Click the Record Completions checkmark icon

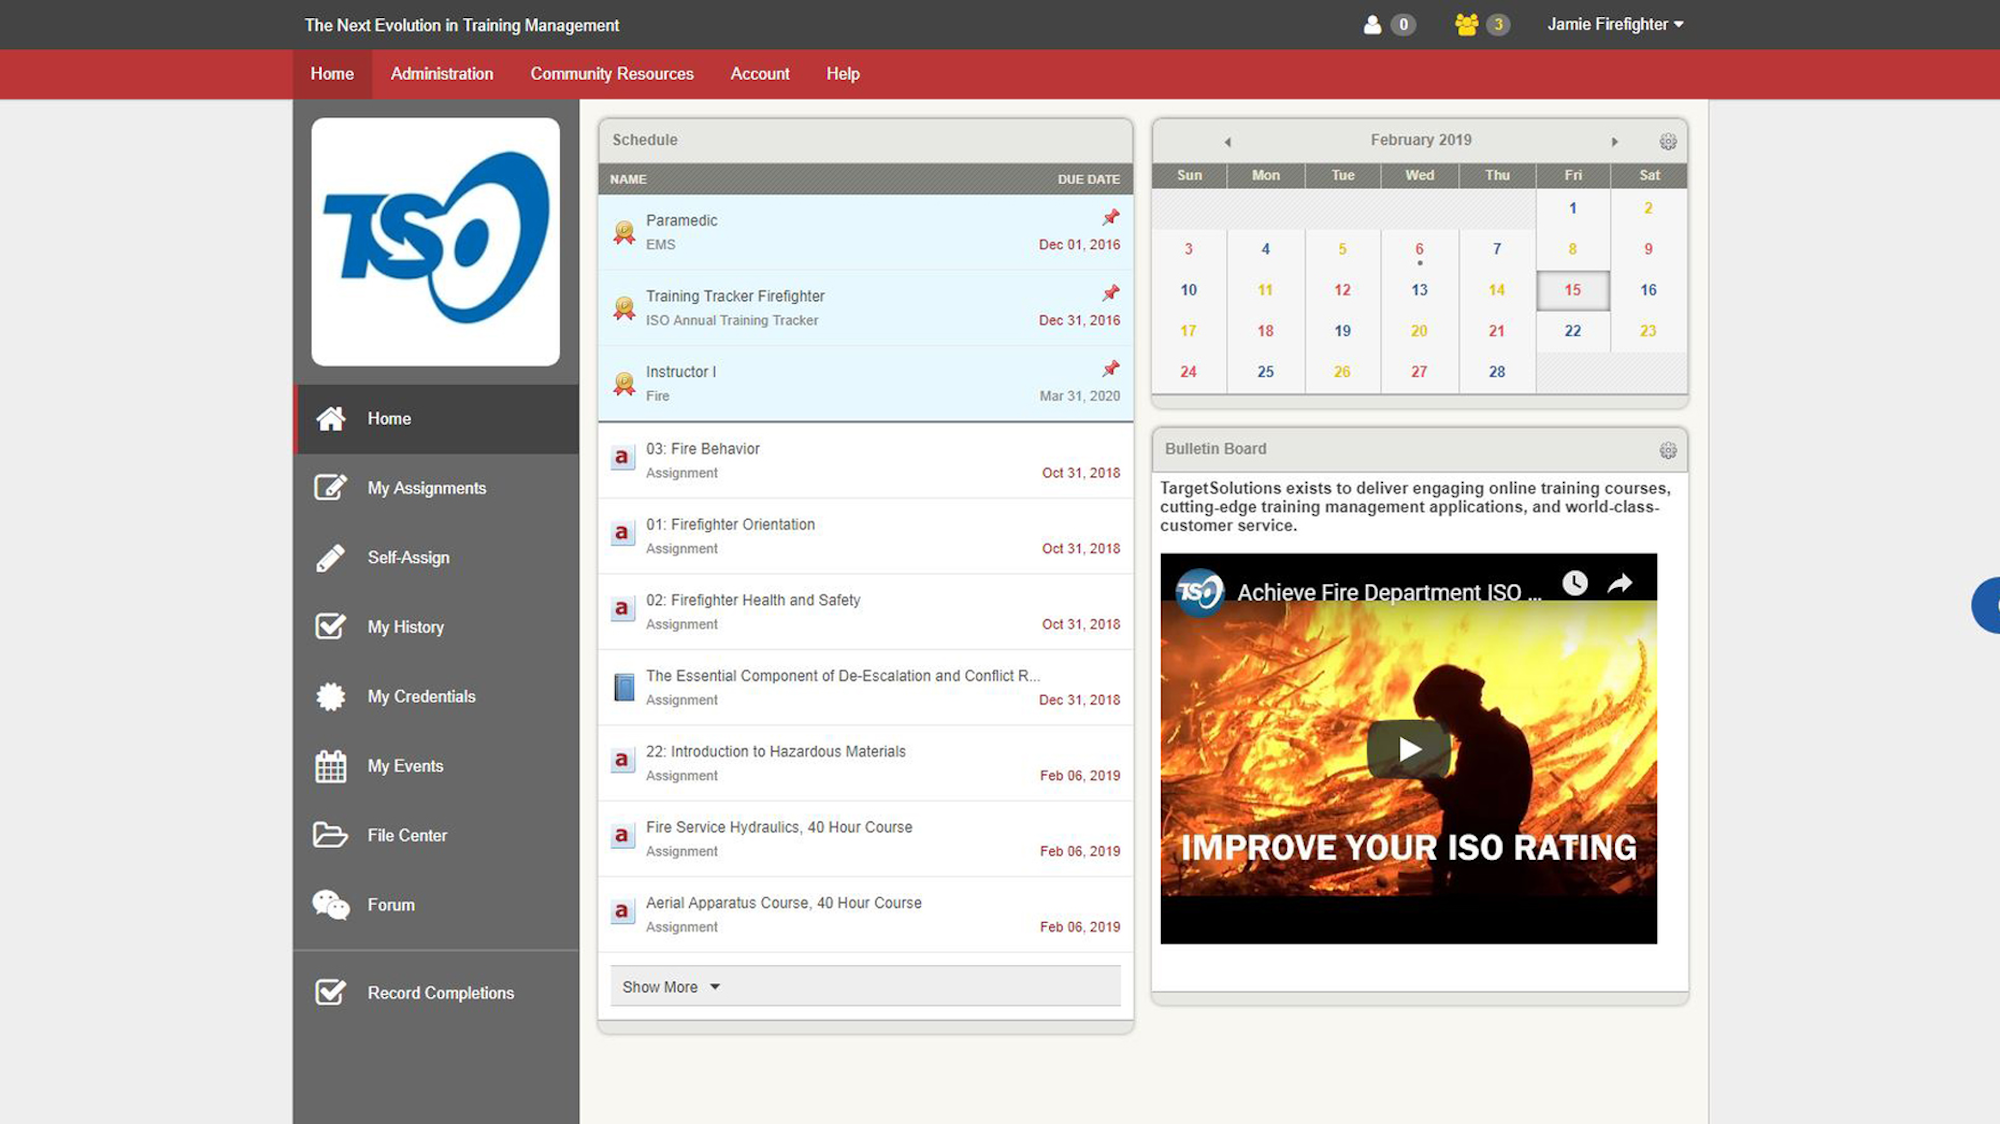[x=331, y=992]
